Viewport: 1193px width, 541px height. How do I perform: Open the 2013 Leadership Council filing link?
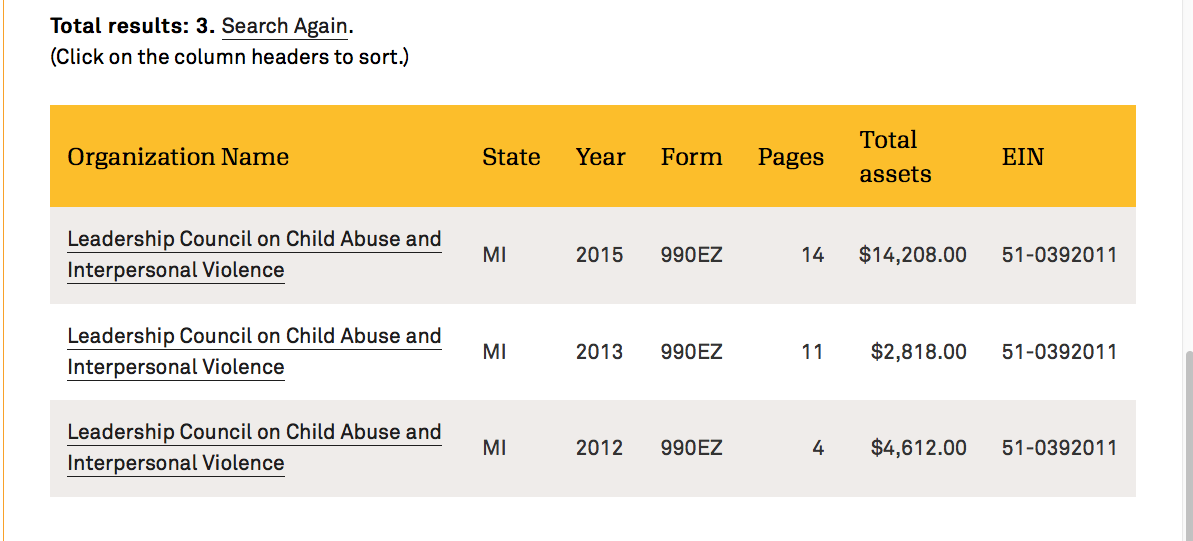click(254, 337)
